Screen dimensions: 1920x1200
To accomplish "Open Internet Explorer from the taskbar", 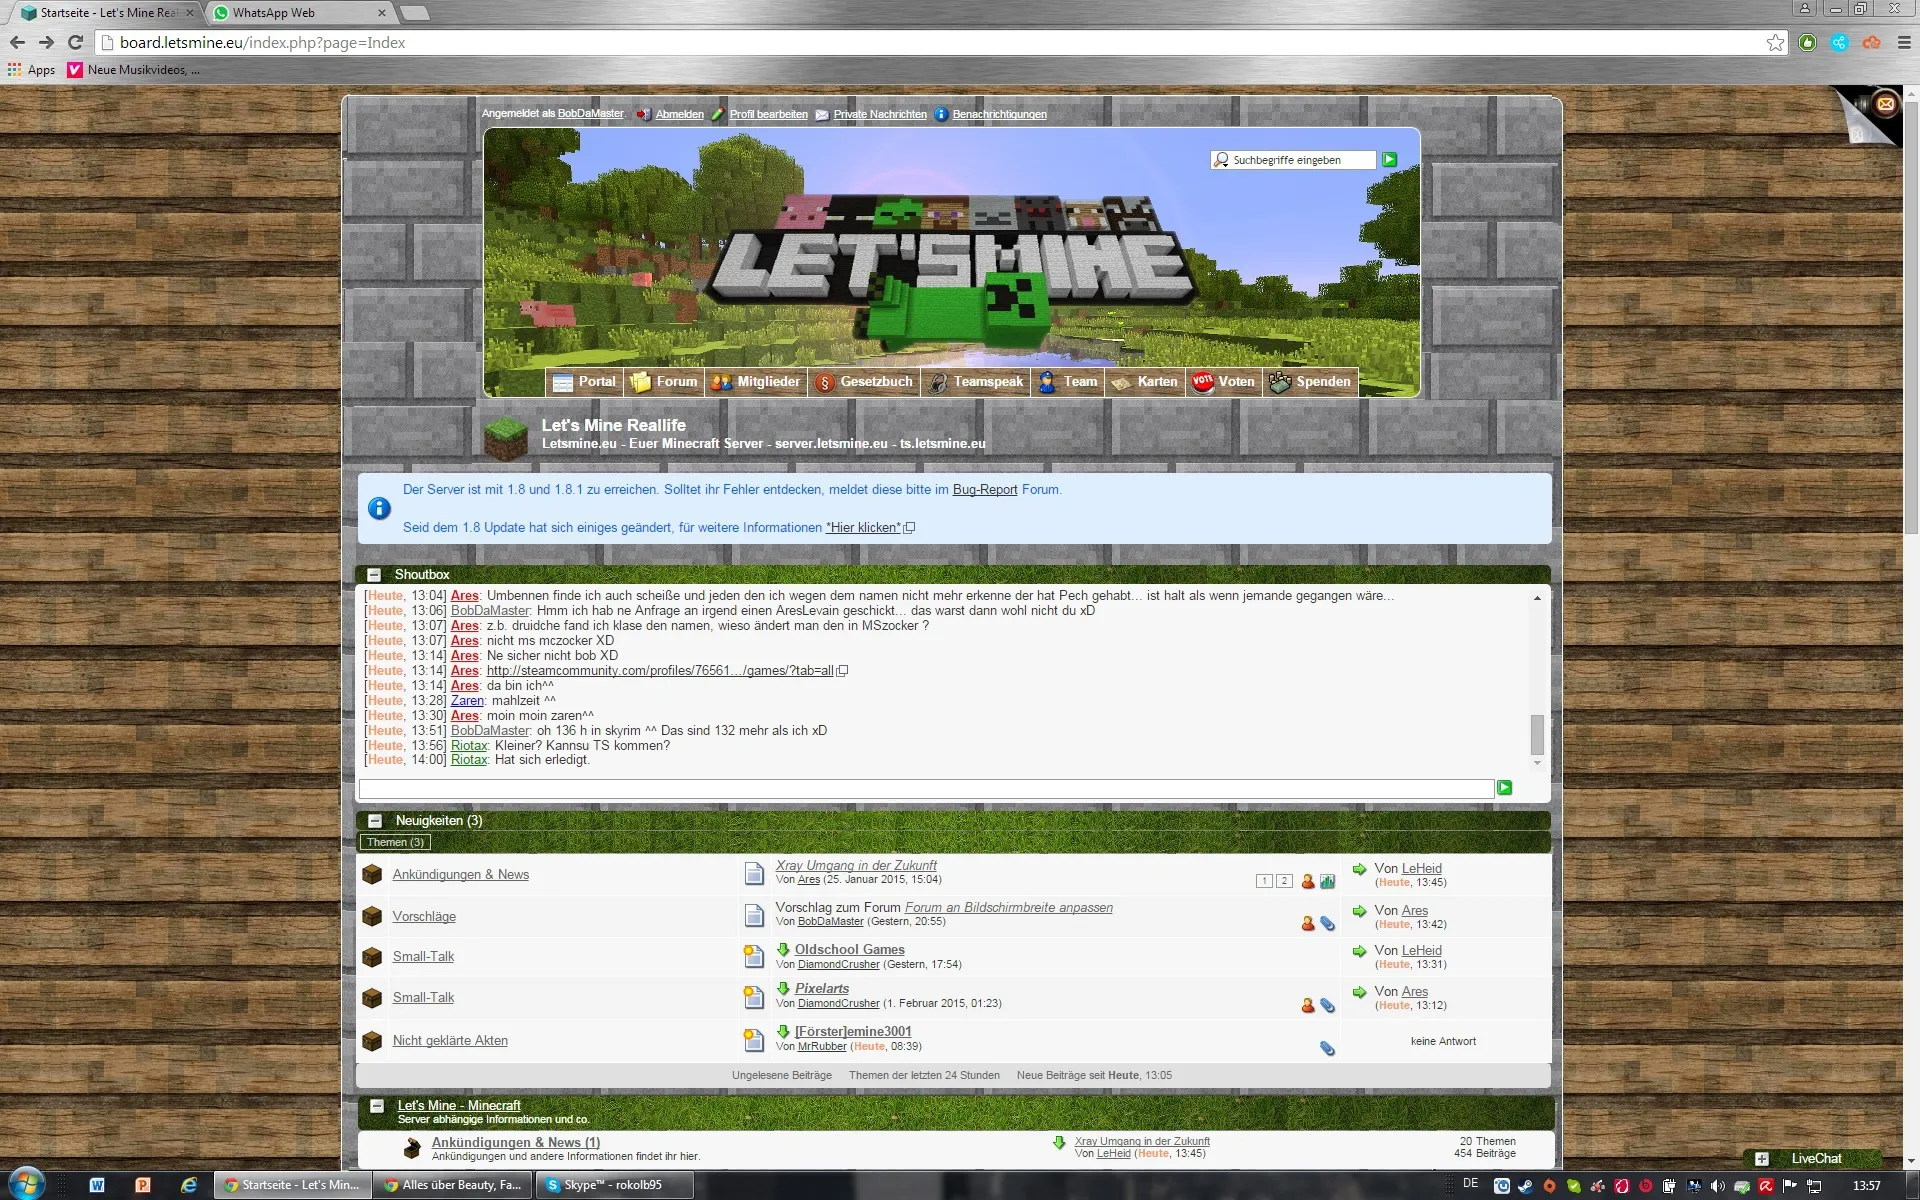I will tap(189, 1185).
